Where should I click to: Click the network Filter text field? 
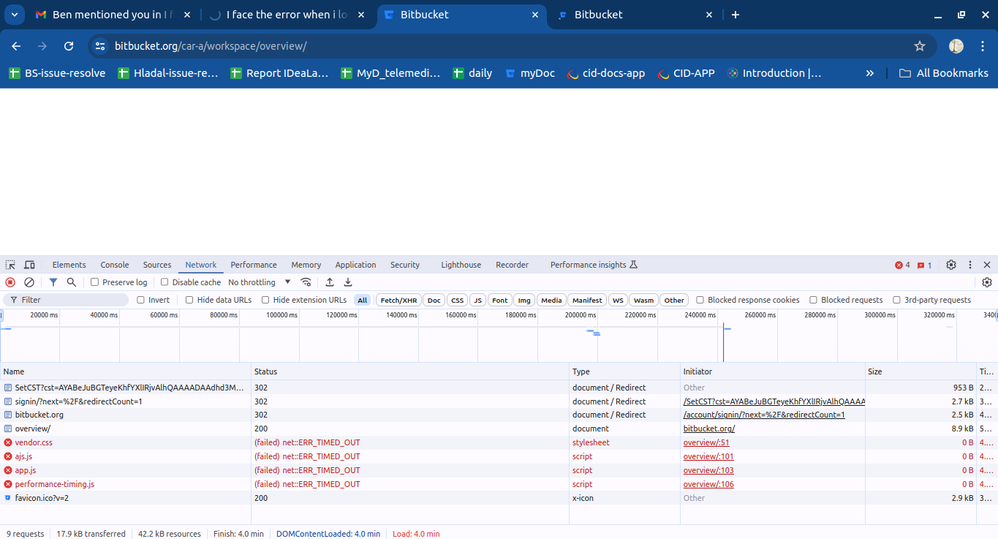coord(66,300)
